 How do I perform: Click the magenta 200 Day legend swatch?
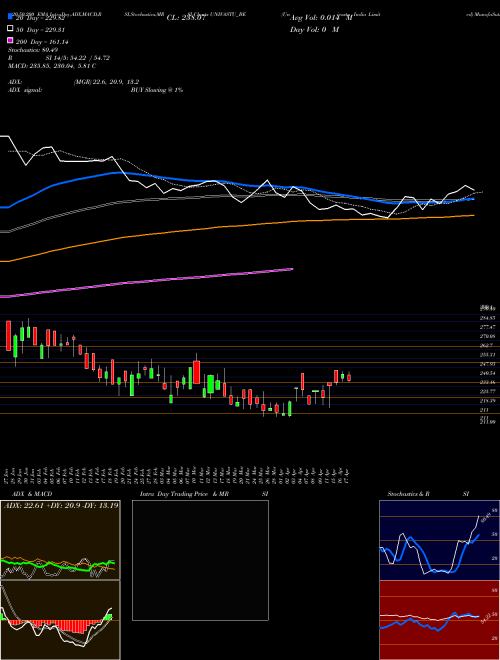pyautogui.click(x=10, y=40)
